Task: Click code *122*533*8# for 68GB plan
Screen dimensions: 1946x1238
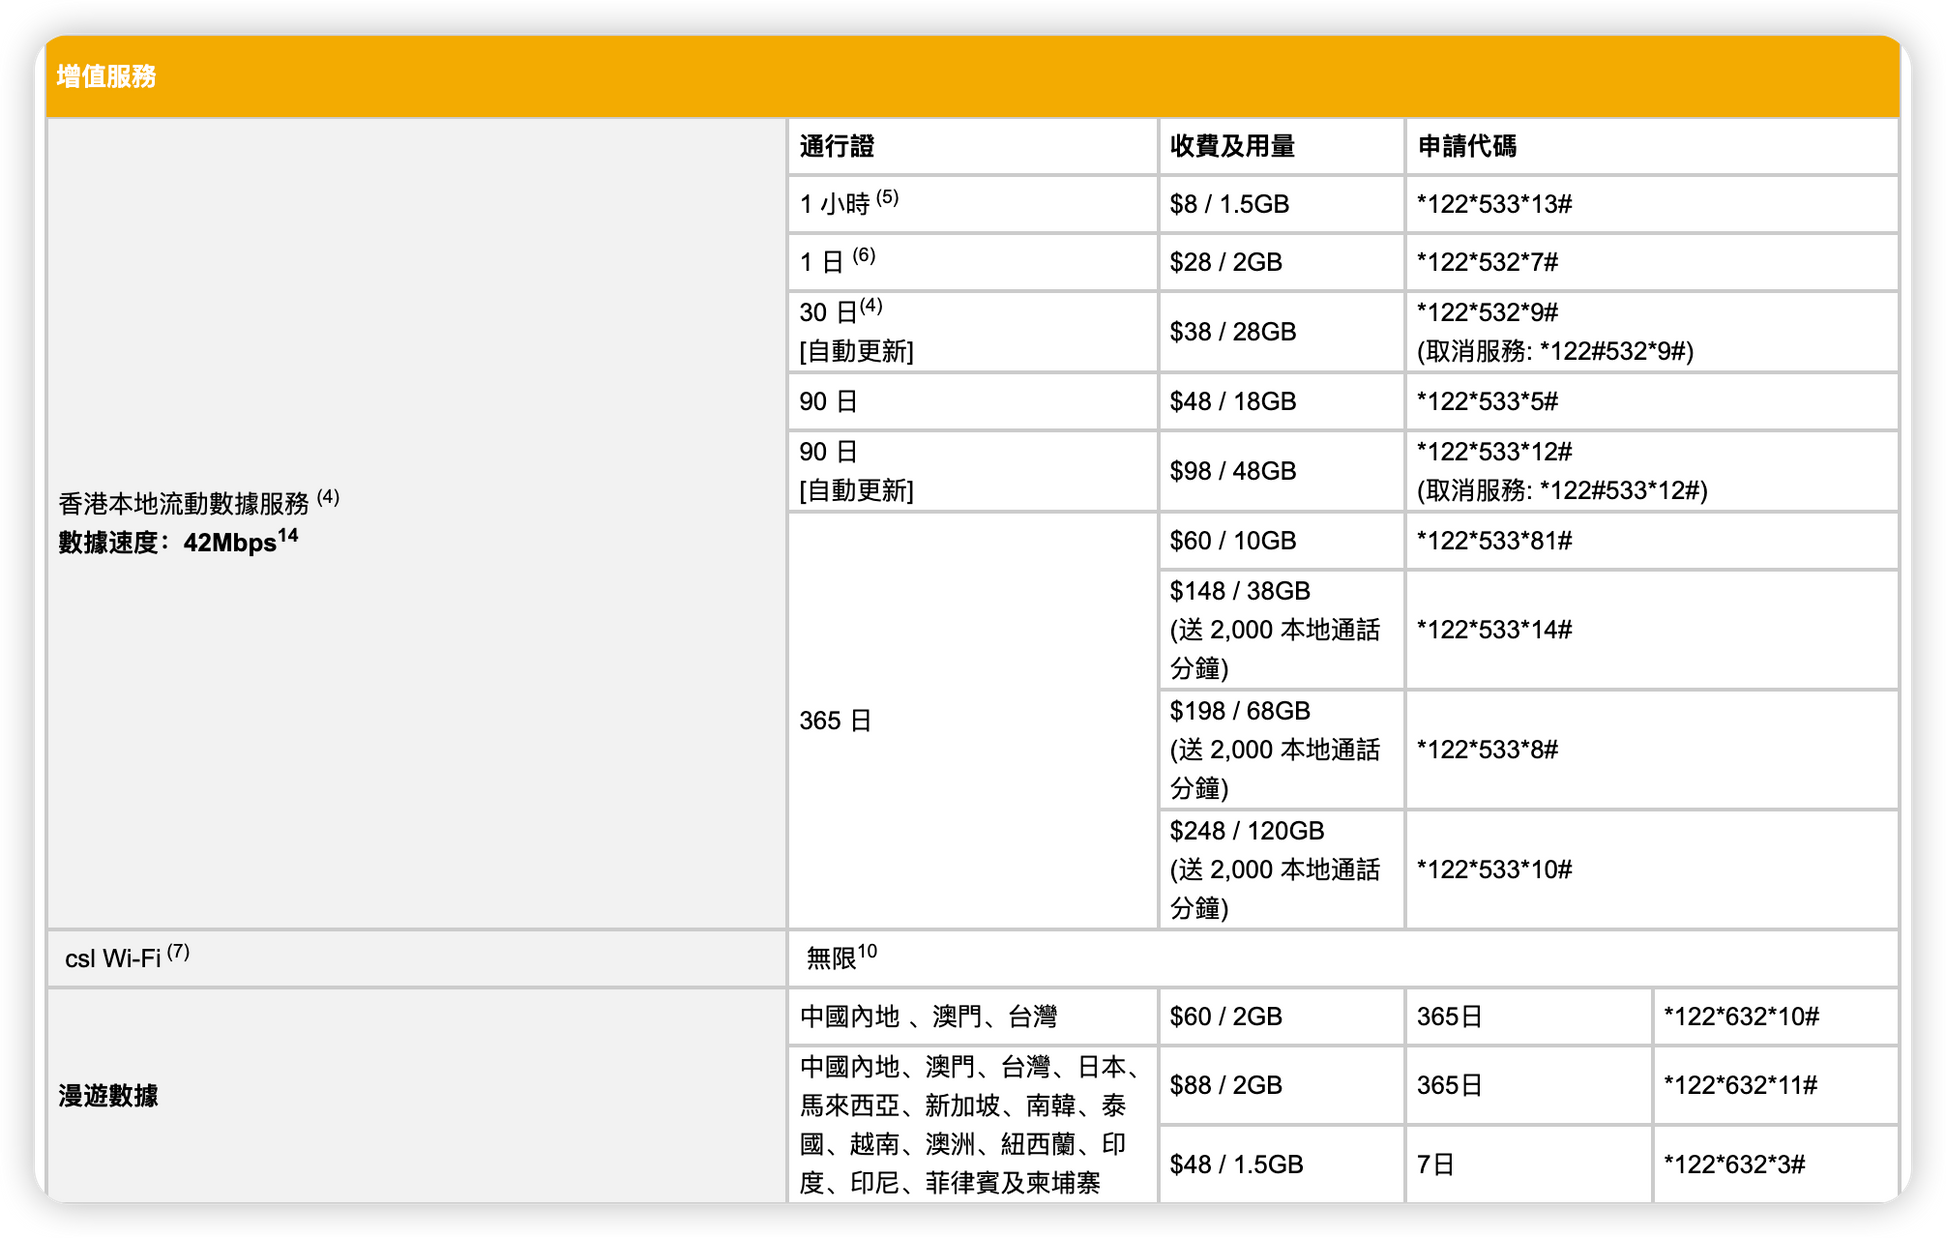Action: (x=1487, y=750)
